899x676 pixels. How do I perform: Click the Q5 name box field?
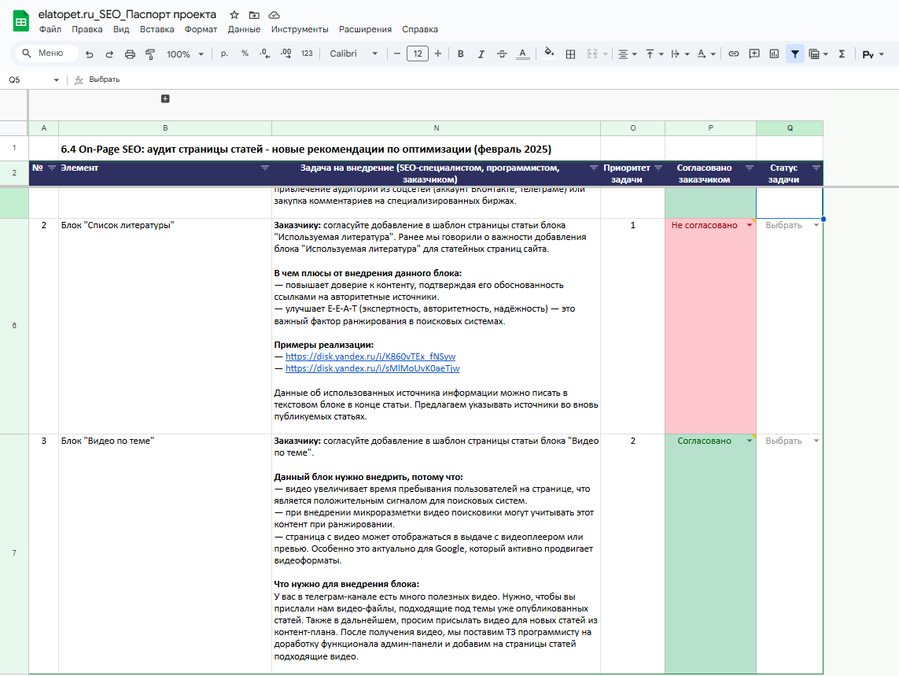[30, 79]
